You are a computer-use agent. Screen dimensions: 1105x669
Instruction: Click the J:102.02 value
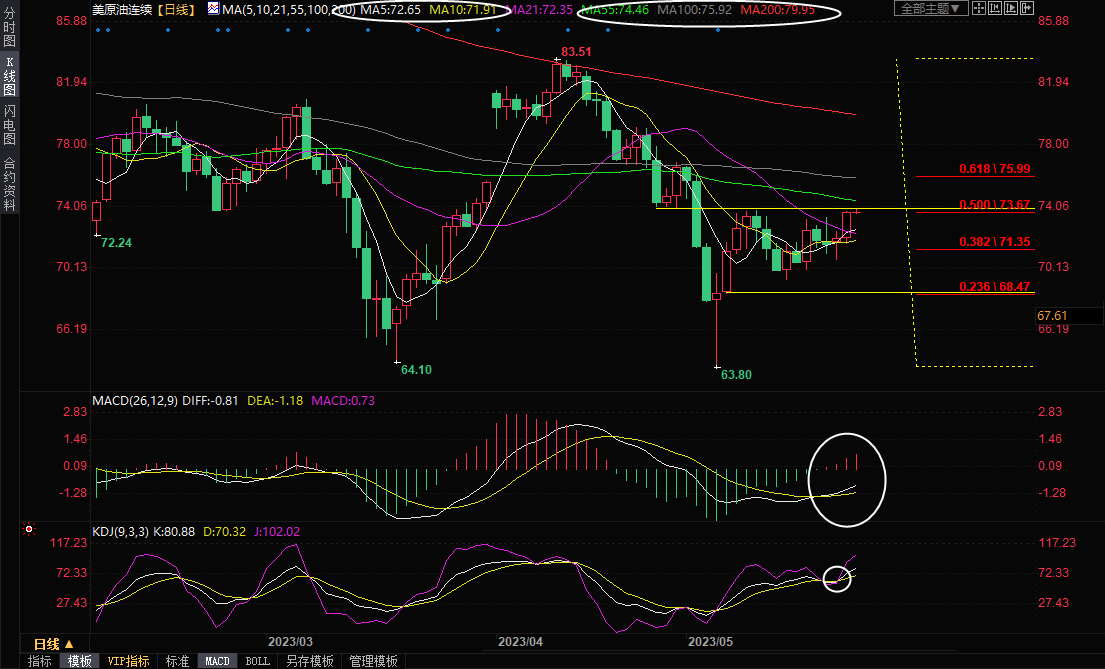(277, 532)
